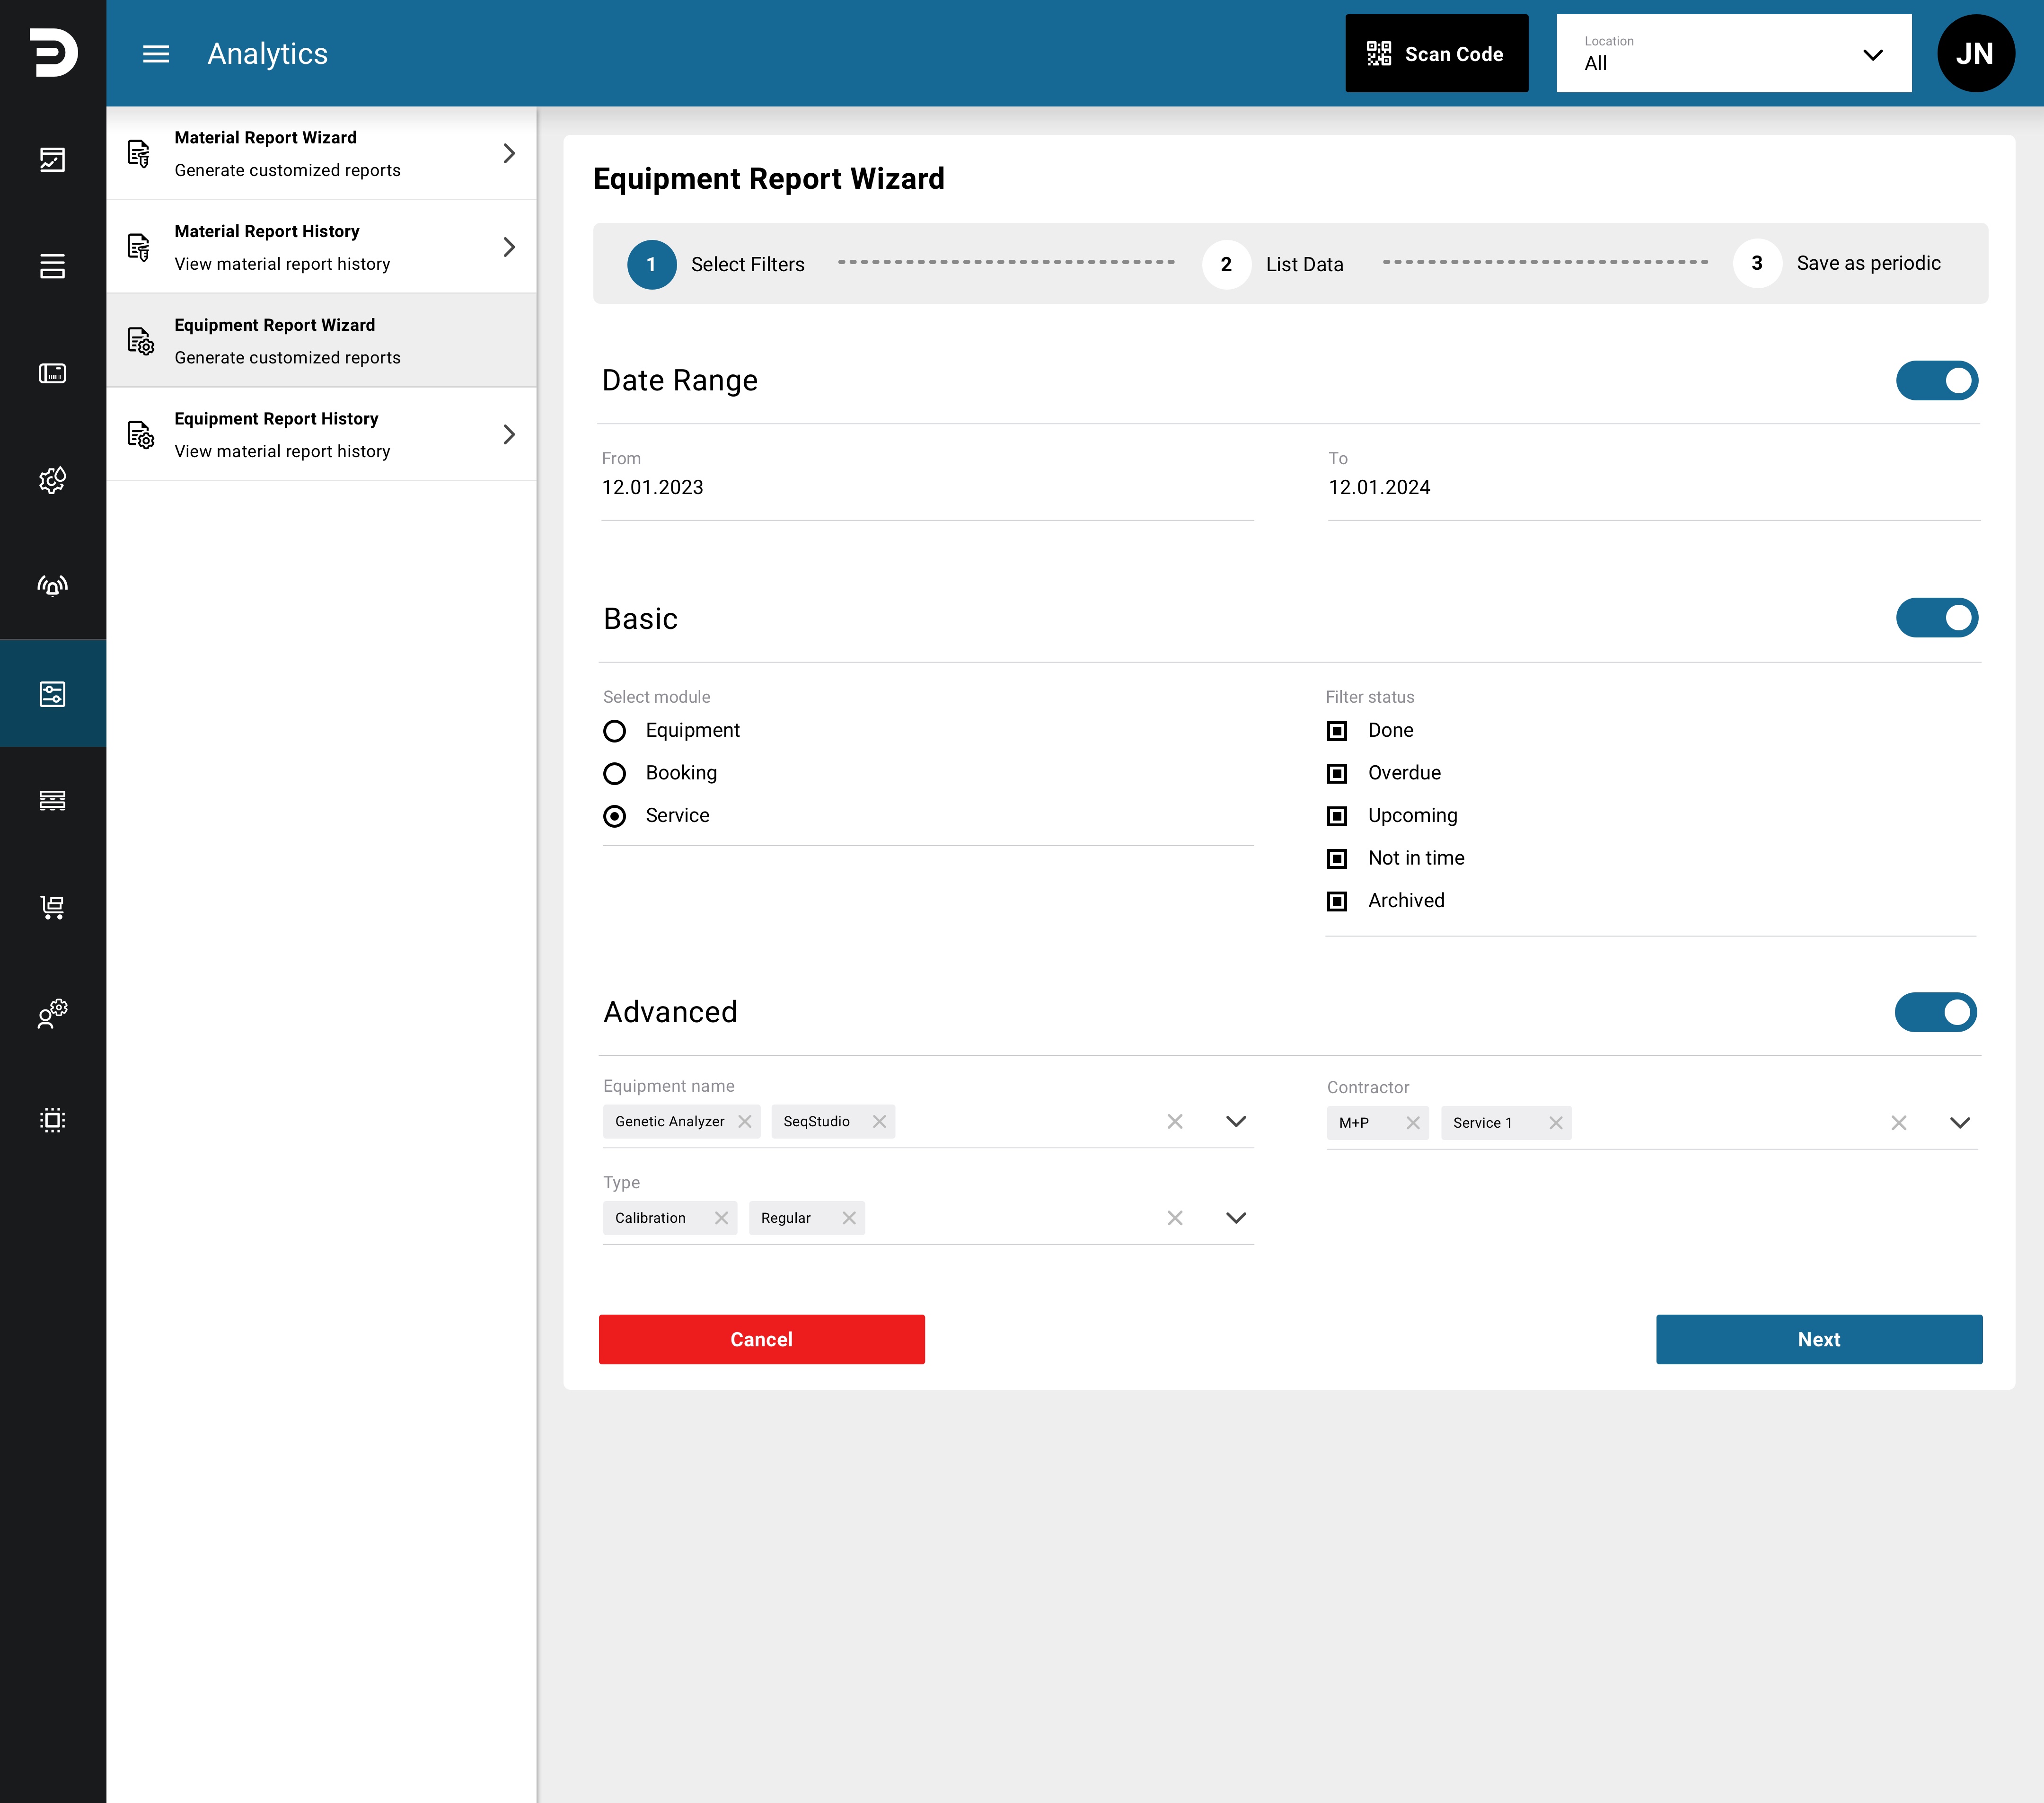This screenshot has height=1803, width=2044.
Task: Click the Material Report Wizard document icon
Action: (139, 153)
